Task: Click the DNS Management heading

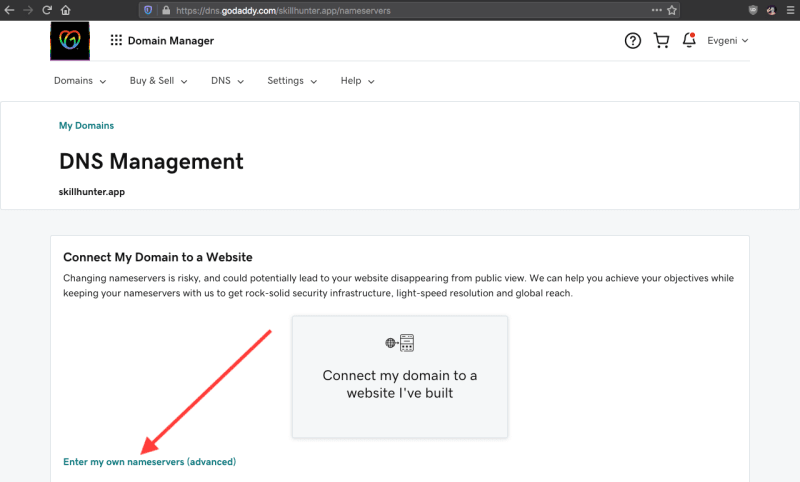Action: point(151,162)
